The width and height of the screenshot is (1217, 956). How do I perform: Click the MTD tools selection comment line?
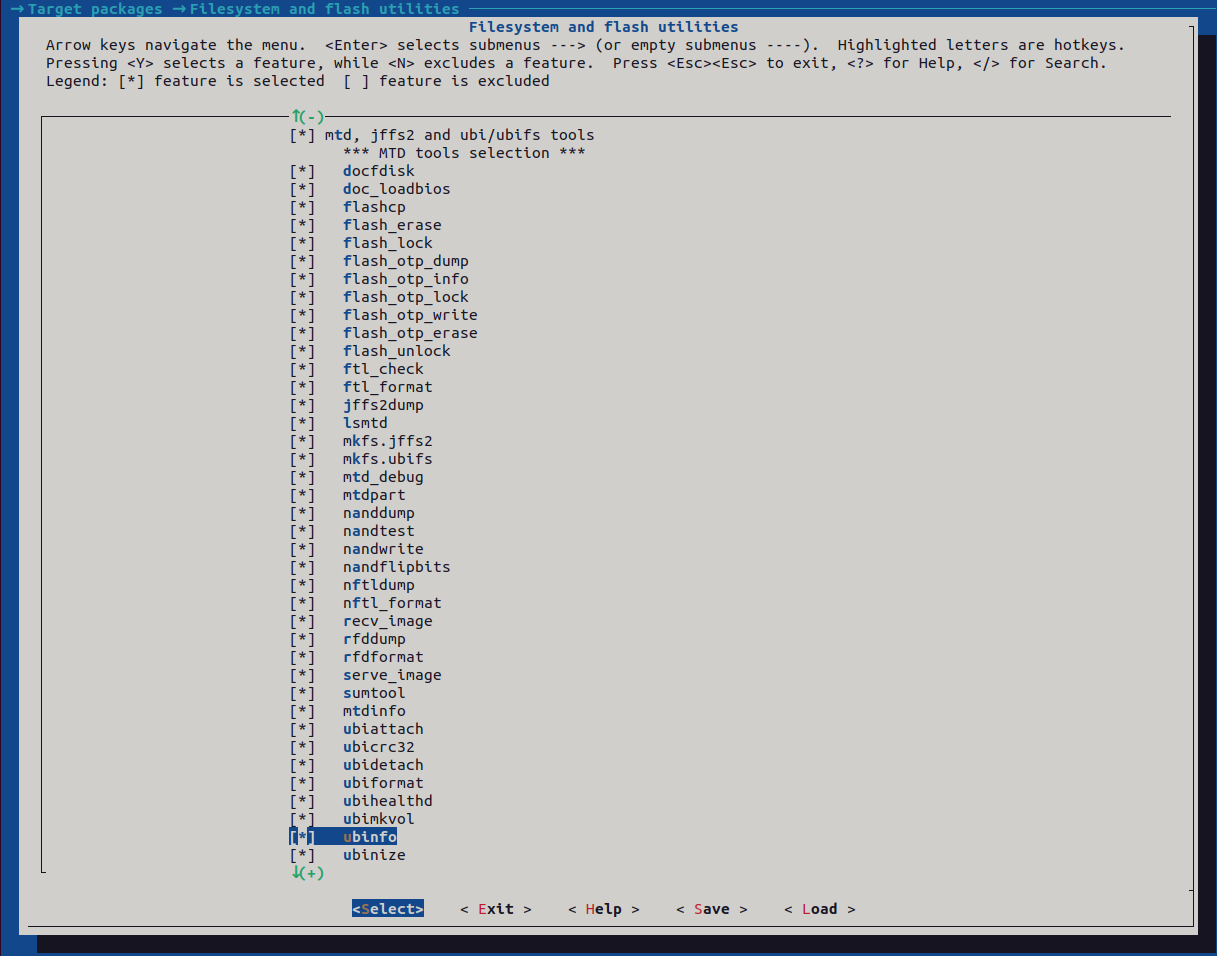click(464, 153)
